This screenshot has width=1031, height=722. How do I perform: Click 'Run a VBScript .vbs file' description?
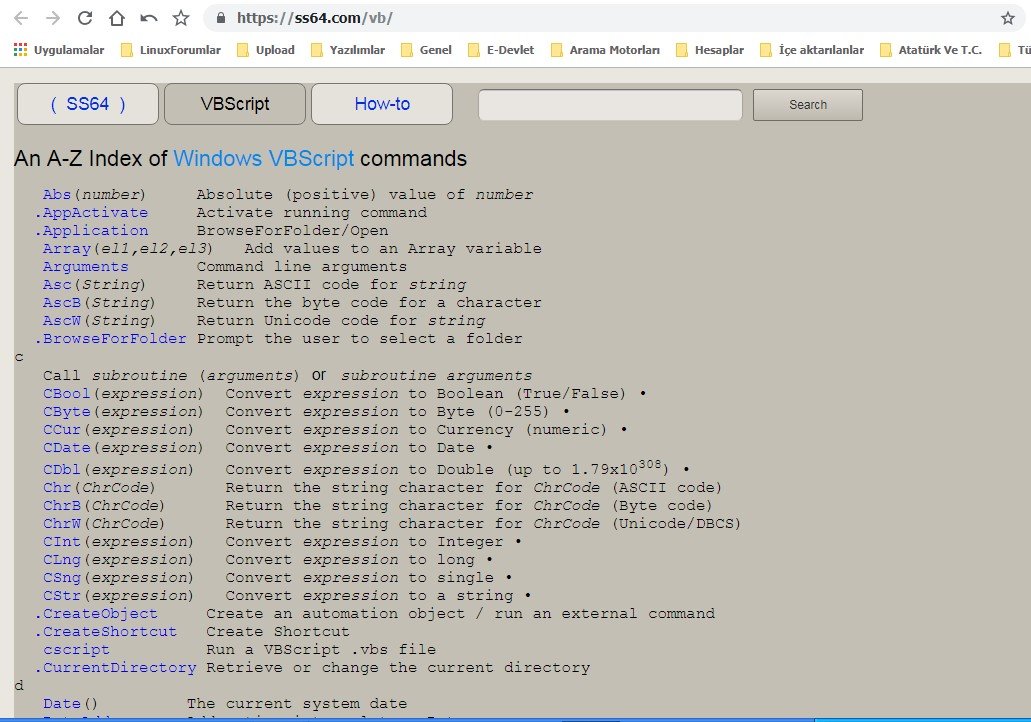321,650
